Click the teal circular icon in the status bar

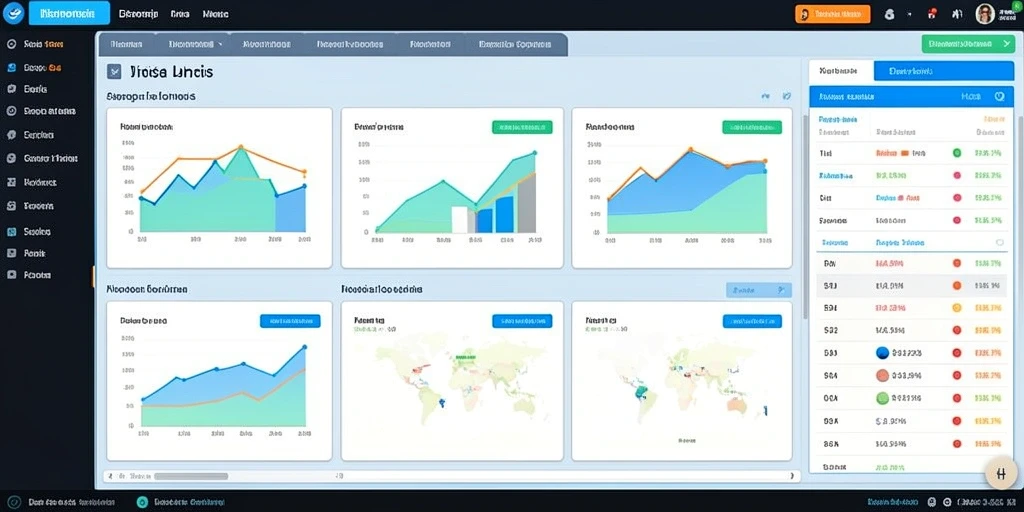142,502
